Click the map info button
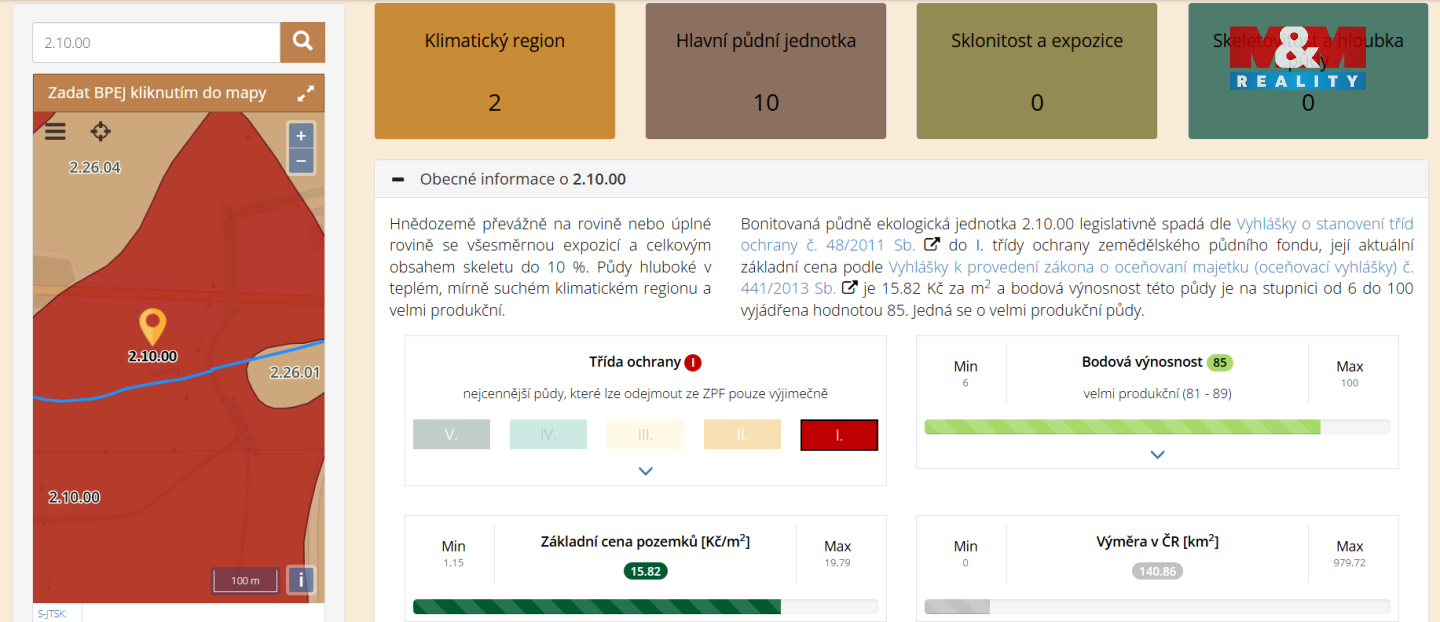 pyautogui.click(x=301, y=580)
